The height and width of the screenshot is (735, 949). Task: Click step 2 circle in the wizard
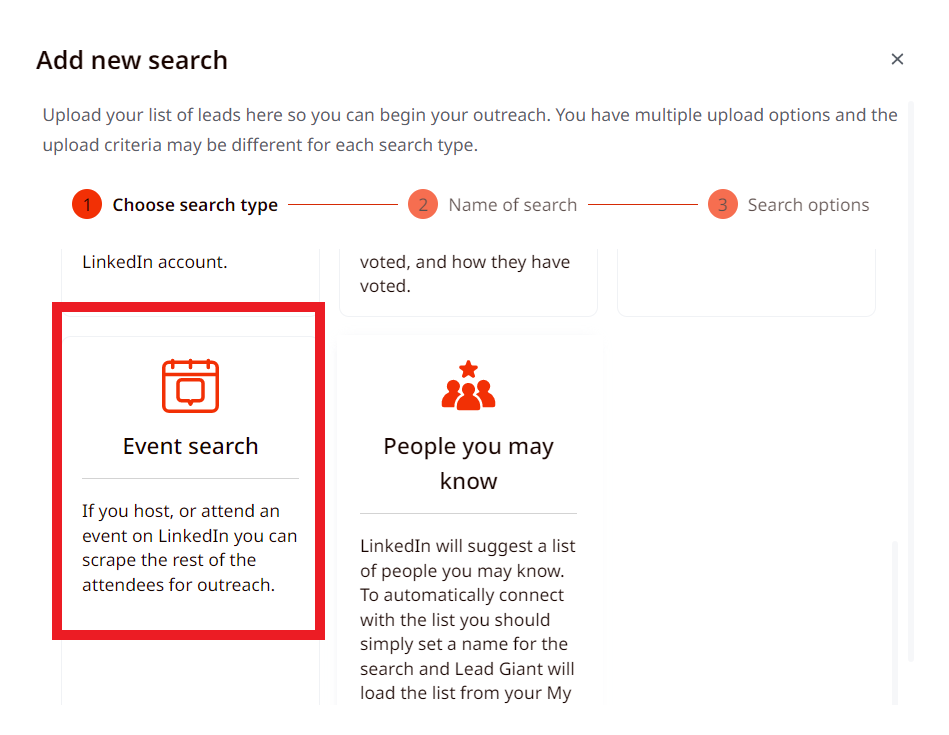(423, 205)
